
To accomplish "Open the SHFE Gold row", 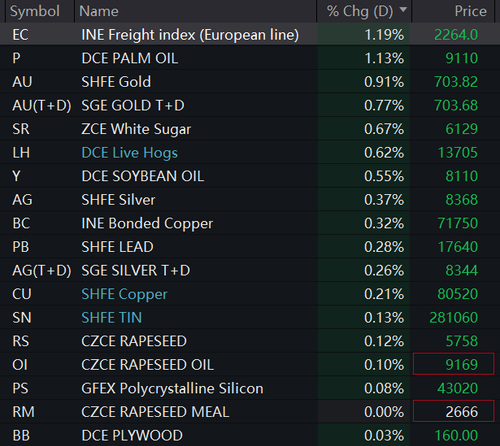I will coord(116,82).
